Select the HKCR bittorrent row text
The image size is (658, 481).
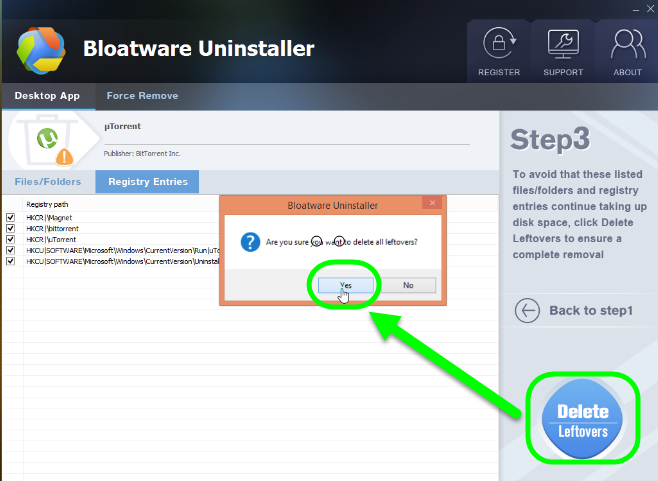(x=52, y=229)
